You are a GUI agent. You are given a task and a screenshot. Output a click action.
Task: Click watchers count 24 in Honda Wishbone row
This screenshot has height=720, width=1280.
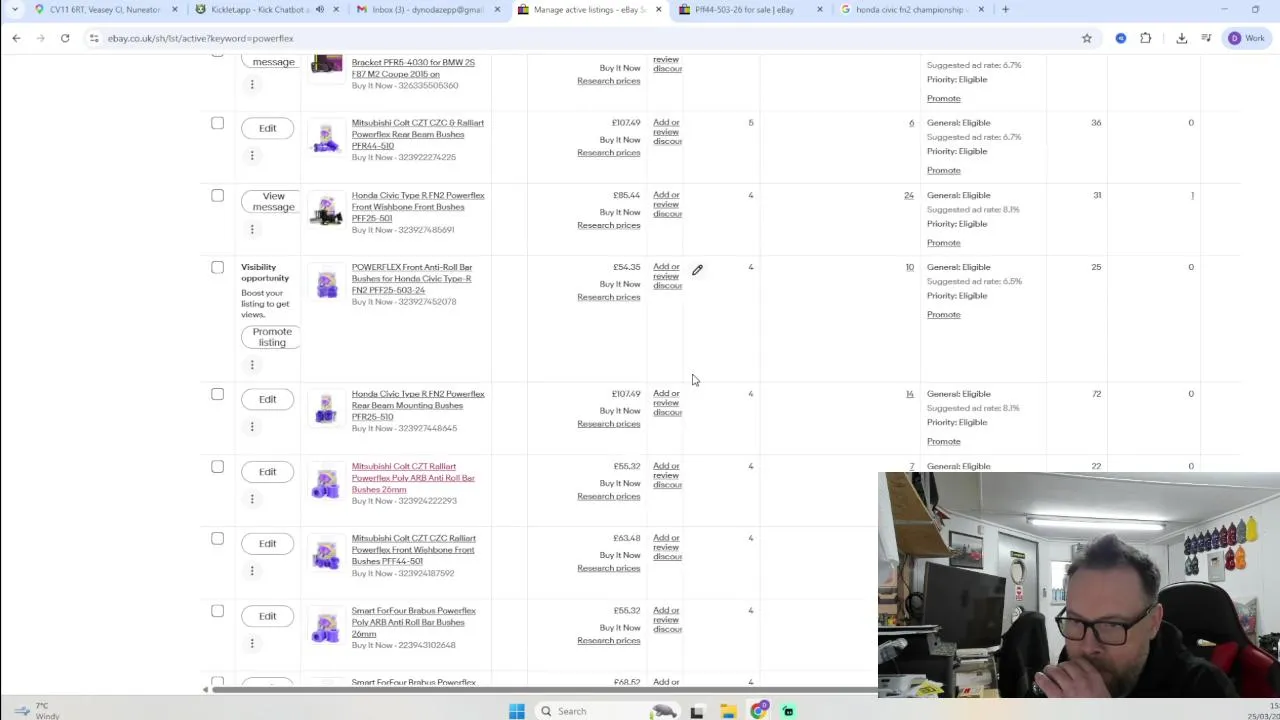[x=908, y=195]
